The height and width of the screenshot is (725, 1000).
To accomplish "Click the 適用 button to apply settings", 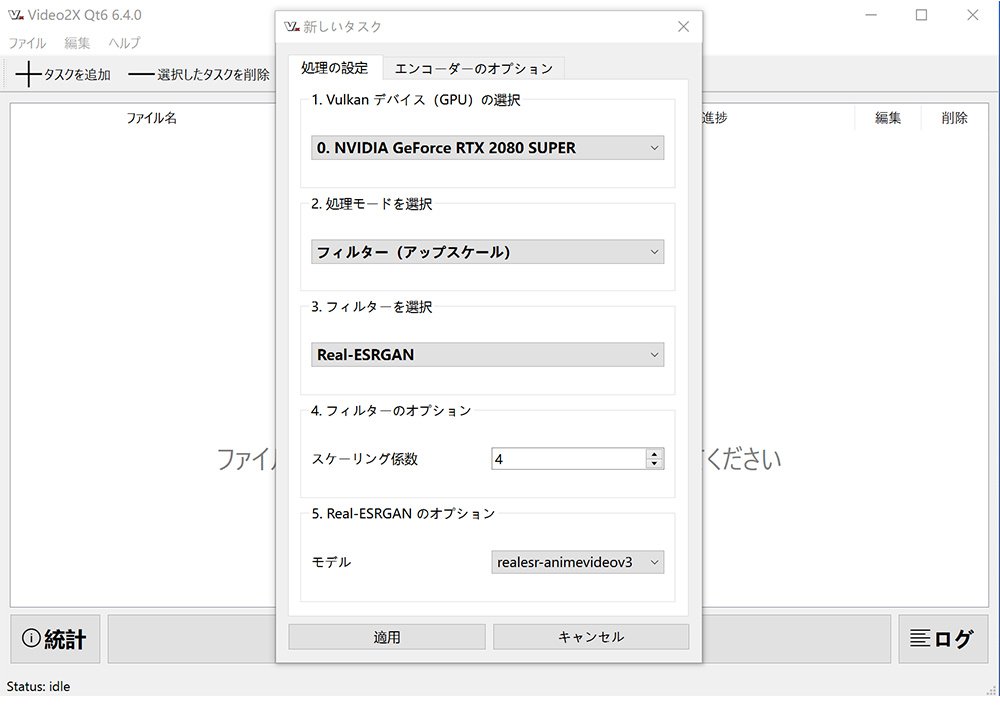I will tap(386, 636).
